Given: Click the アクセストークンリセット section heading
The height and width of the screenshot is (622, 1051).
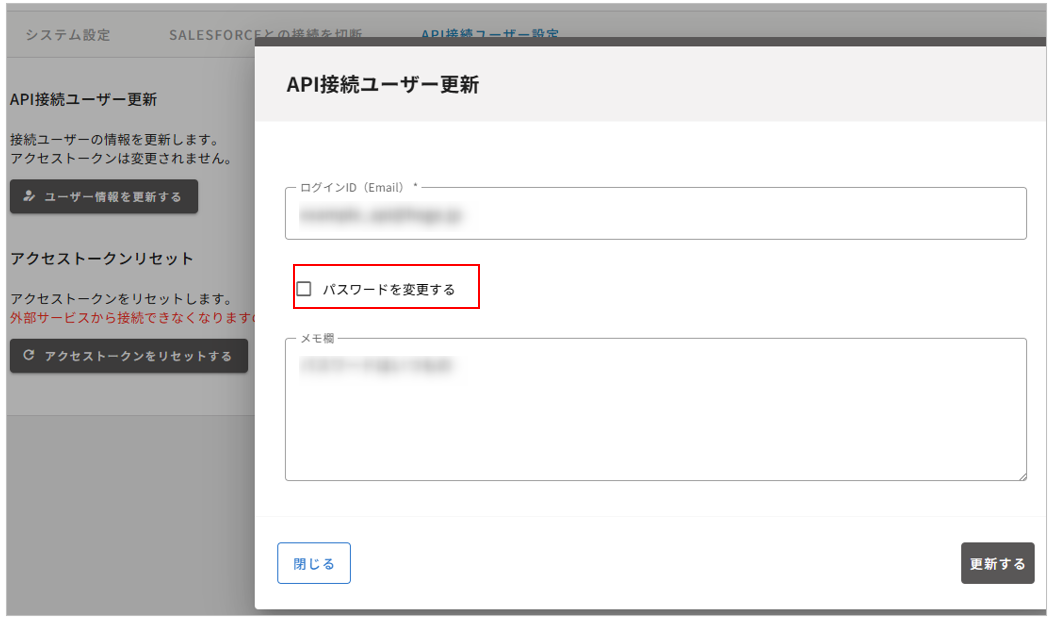Looking at the screenshot, I should click(x=102, y=258).
